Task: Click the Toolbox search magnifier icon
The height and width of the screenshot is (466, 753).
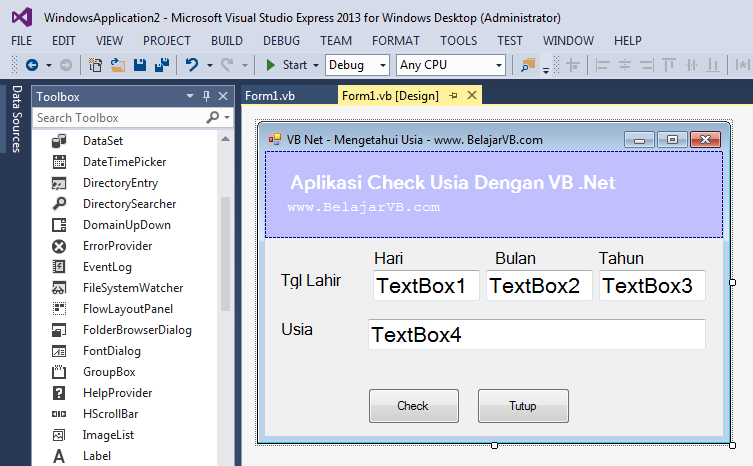Action: [212, 117]
